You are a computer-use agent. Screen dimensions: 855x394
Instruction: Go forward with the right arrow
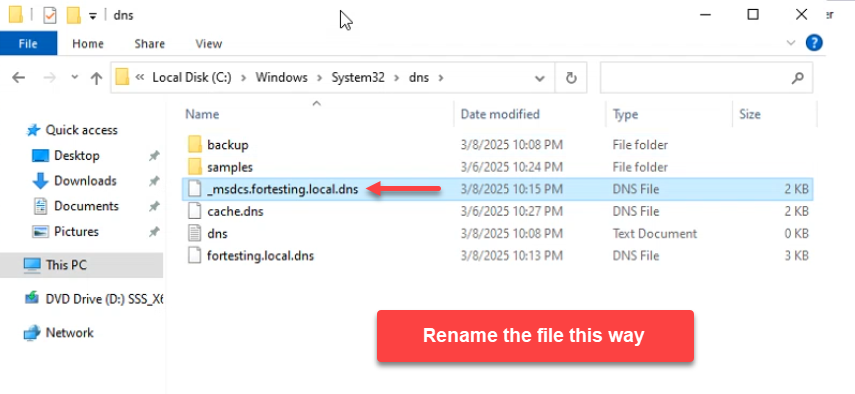click(50, 78)
